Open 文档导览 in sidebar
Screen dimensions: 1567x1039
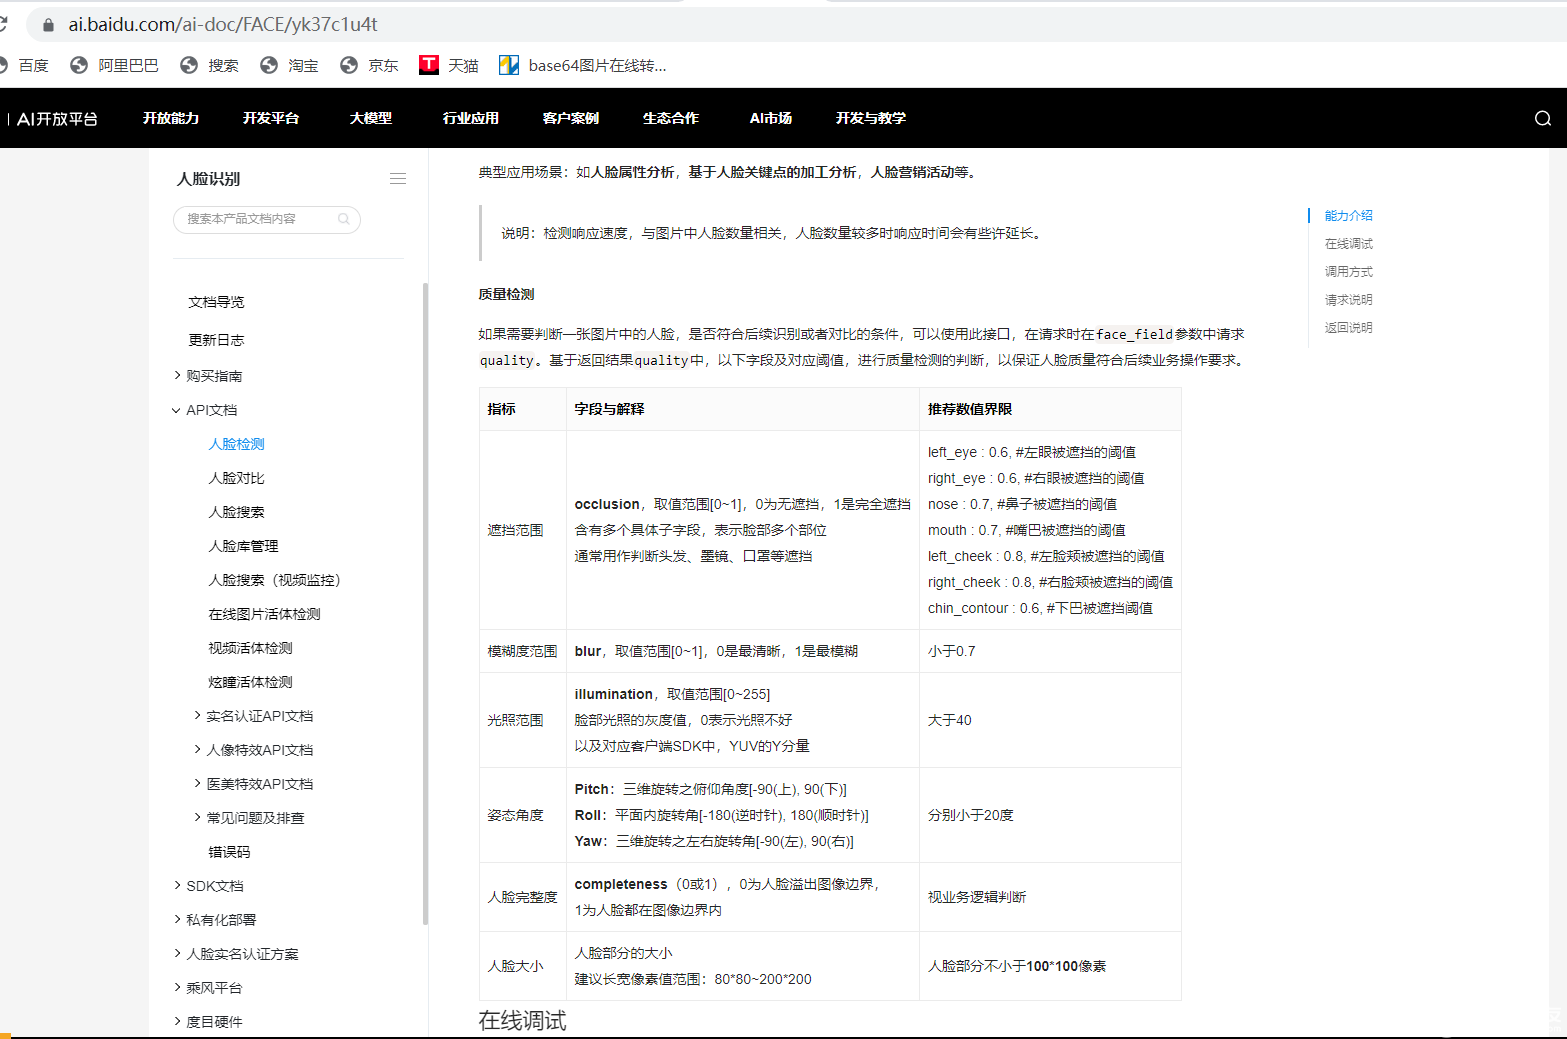[216, 302]
